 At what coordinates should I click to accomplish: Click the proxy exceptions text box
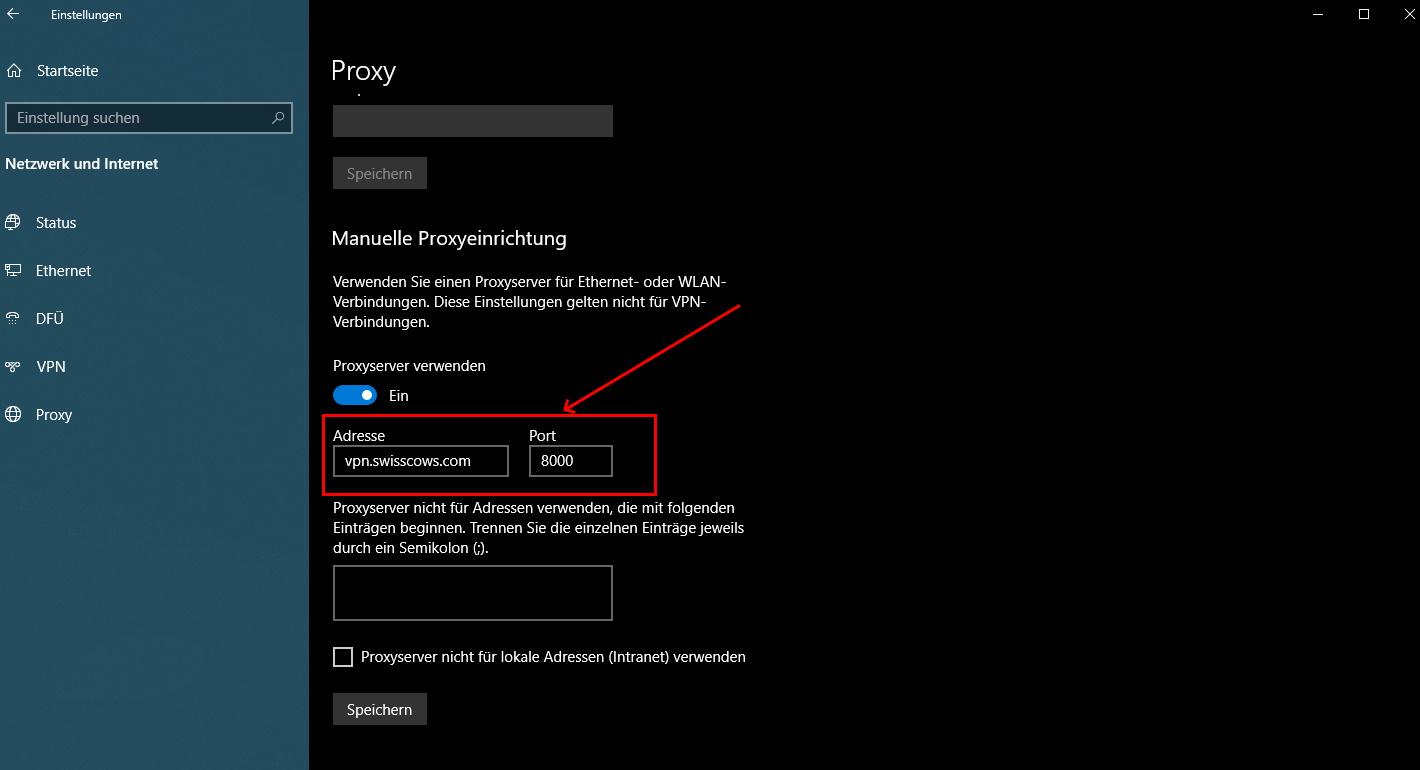coord(473,593)
